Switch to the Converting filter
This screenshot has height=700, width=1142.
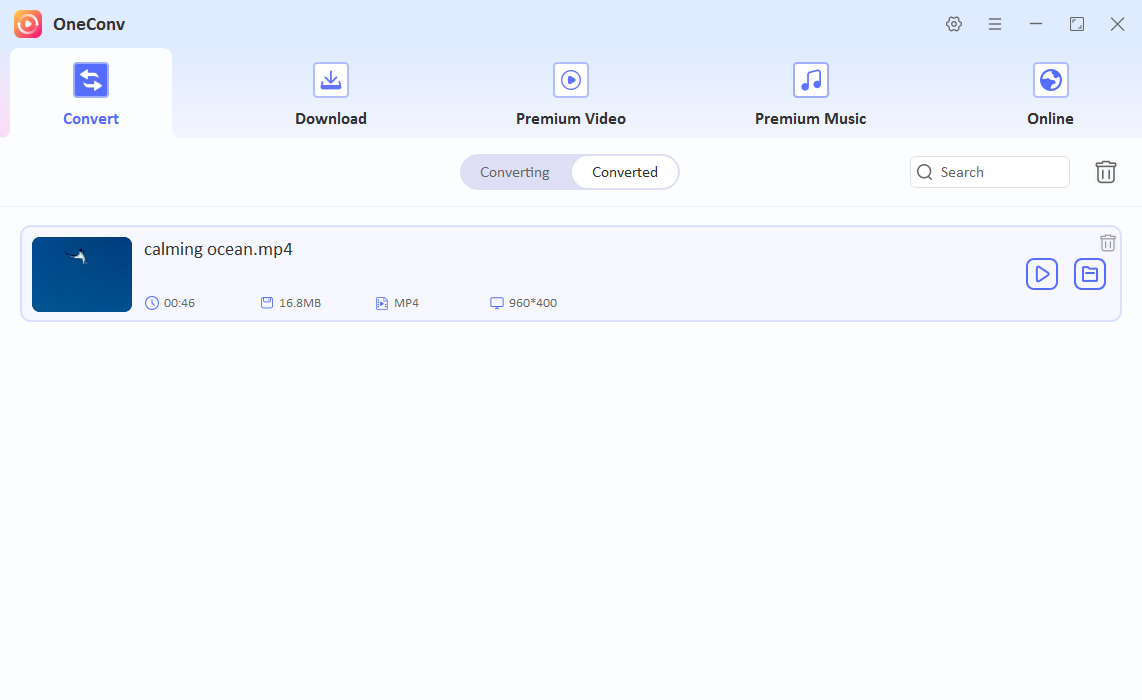coord(515,171)
